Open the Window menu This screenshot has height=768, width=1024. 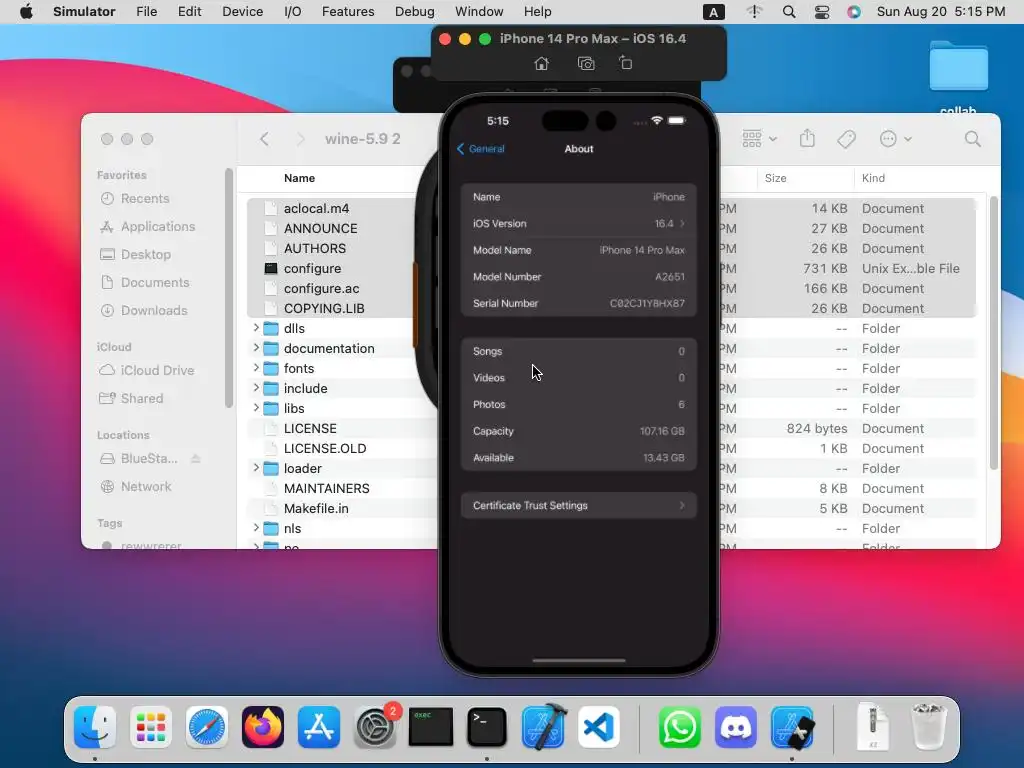coord(479,12)
